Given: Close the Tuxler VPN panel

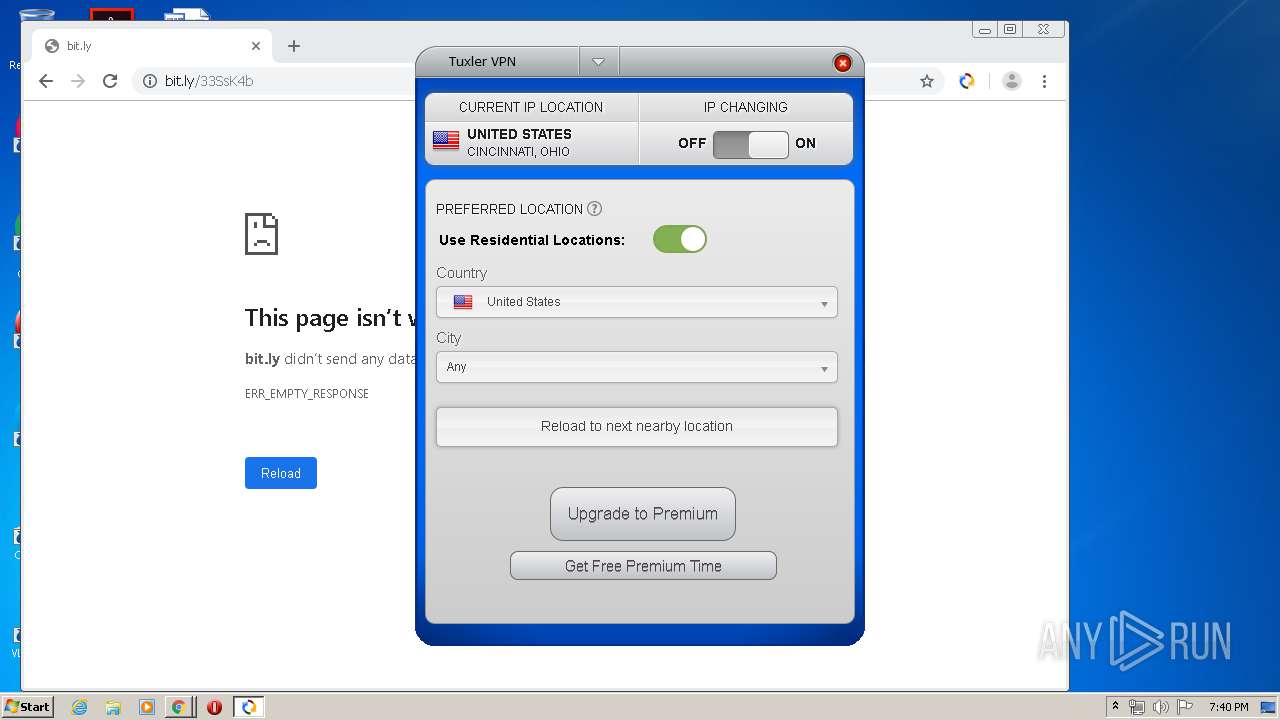Looking at the screenshot, I should point(842,63).
